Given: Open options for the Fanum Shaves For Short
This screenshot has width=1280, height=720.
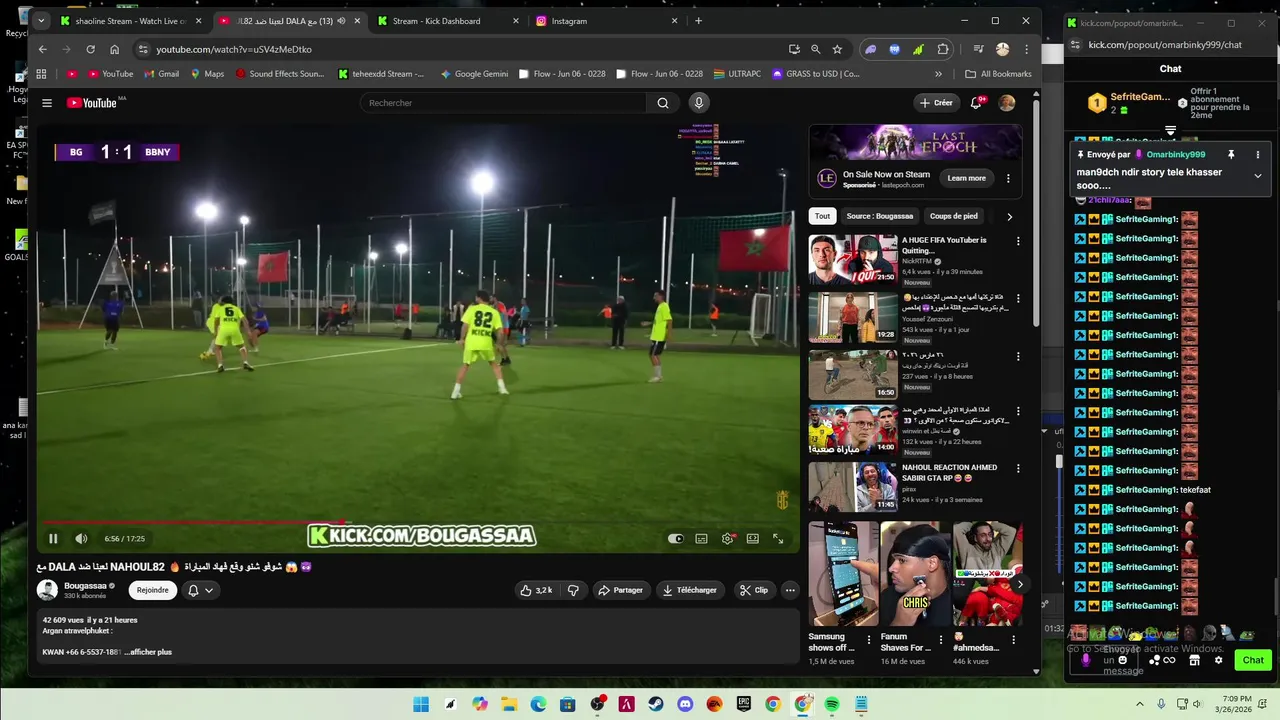Looking at the screenshot, I should click(x=940, y=640).
